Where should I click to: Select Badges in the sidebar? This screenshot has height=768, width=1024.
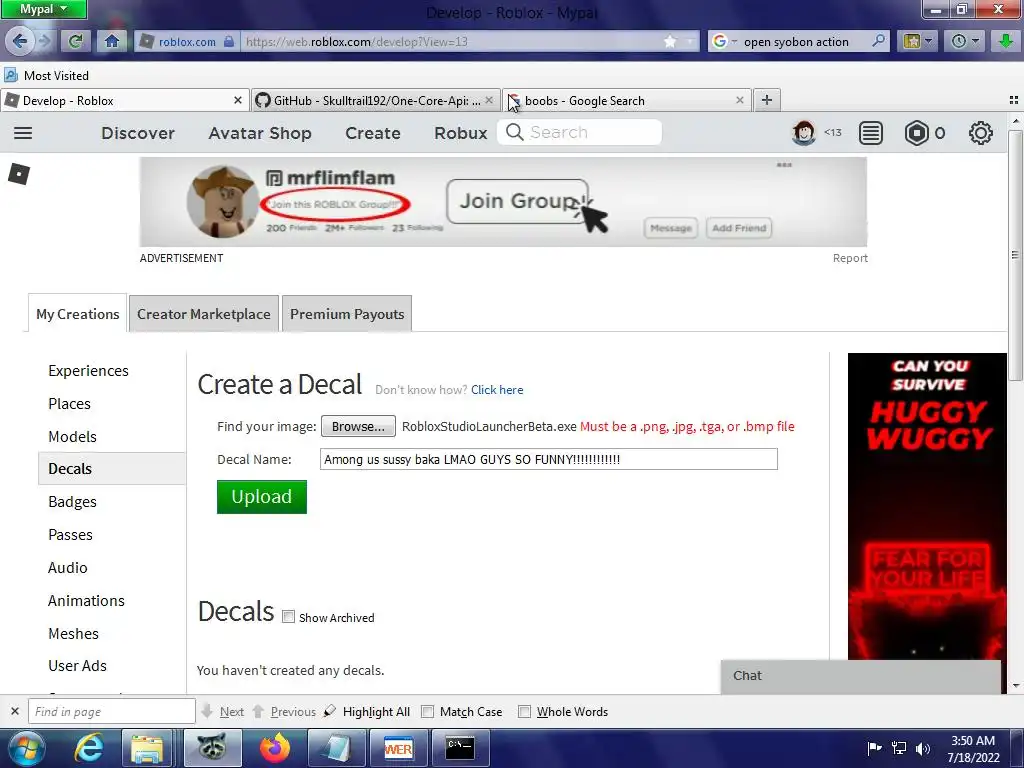tap(72, 502)
